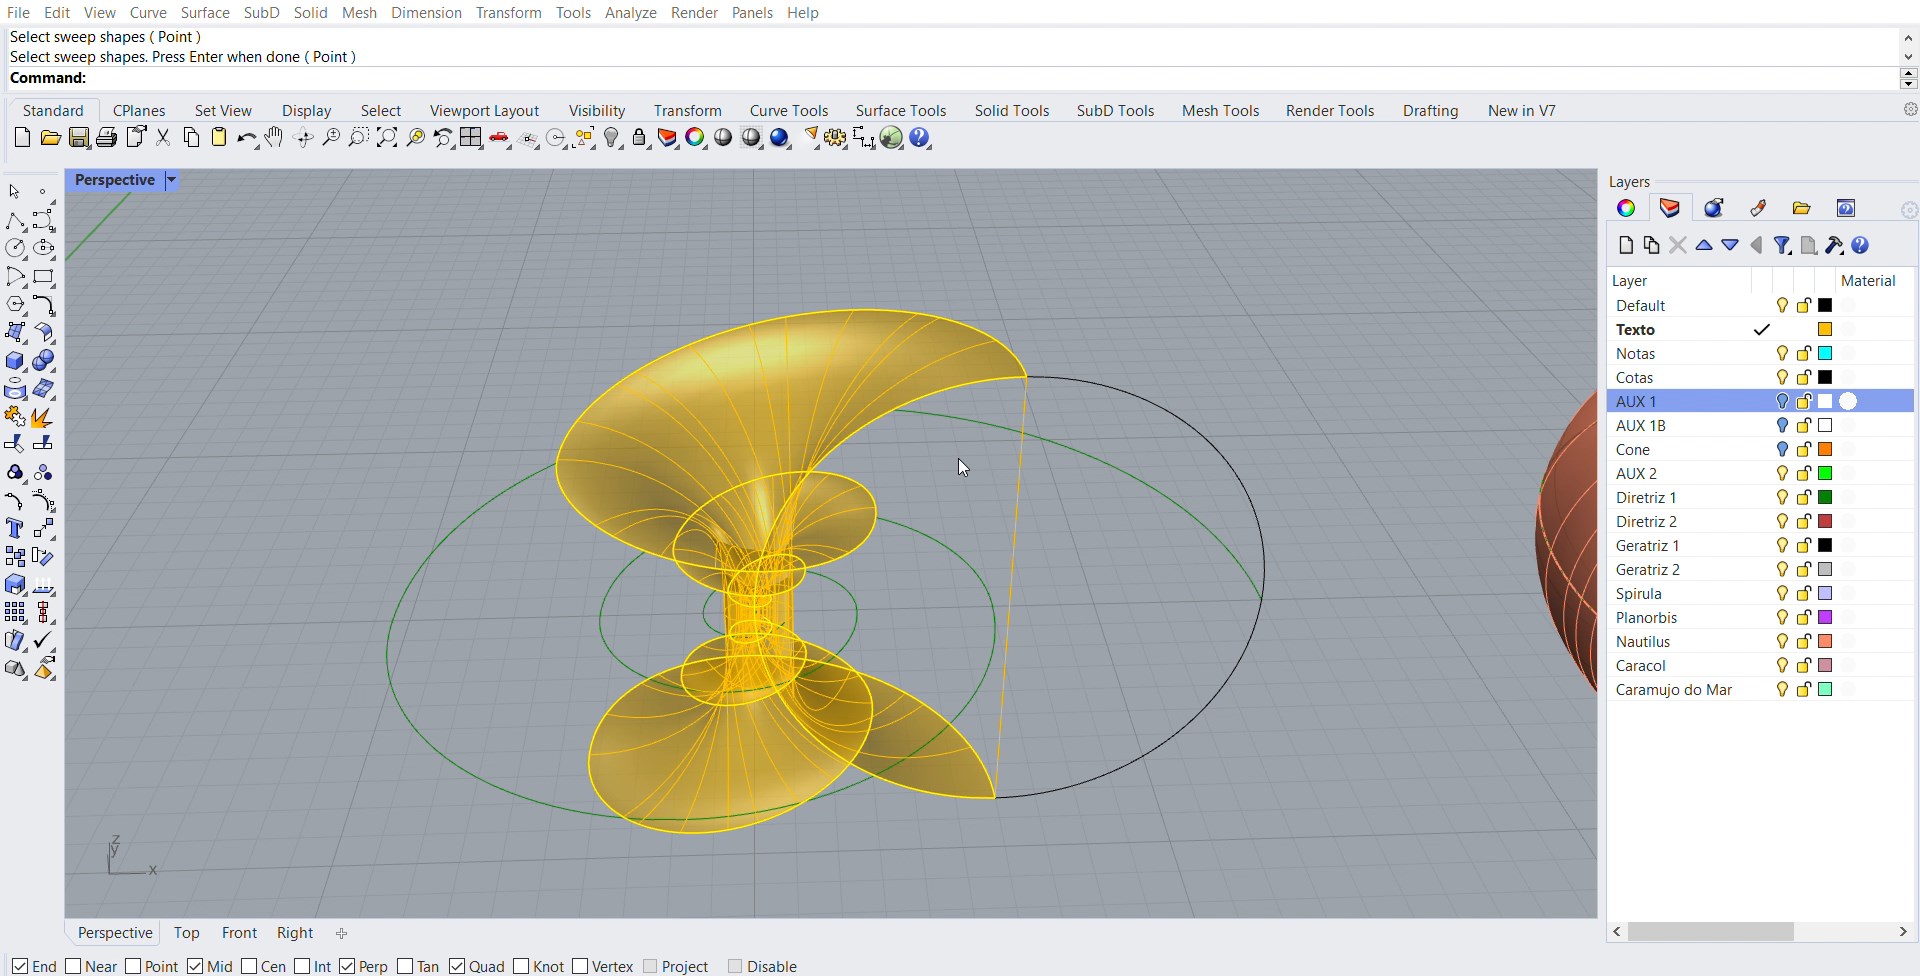Activate the Pan hand tool
This screenshot has width=1920, height=976.
(x=274, y=138)
